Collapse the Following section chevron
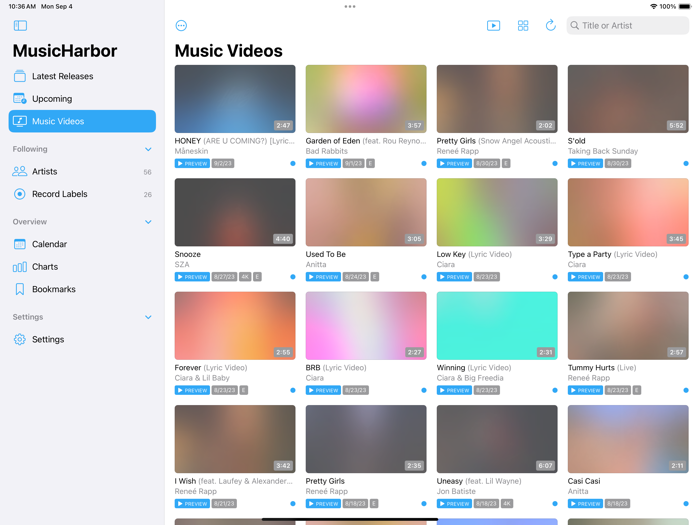 148,149
